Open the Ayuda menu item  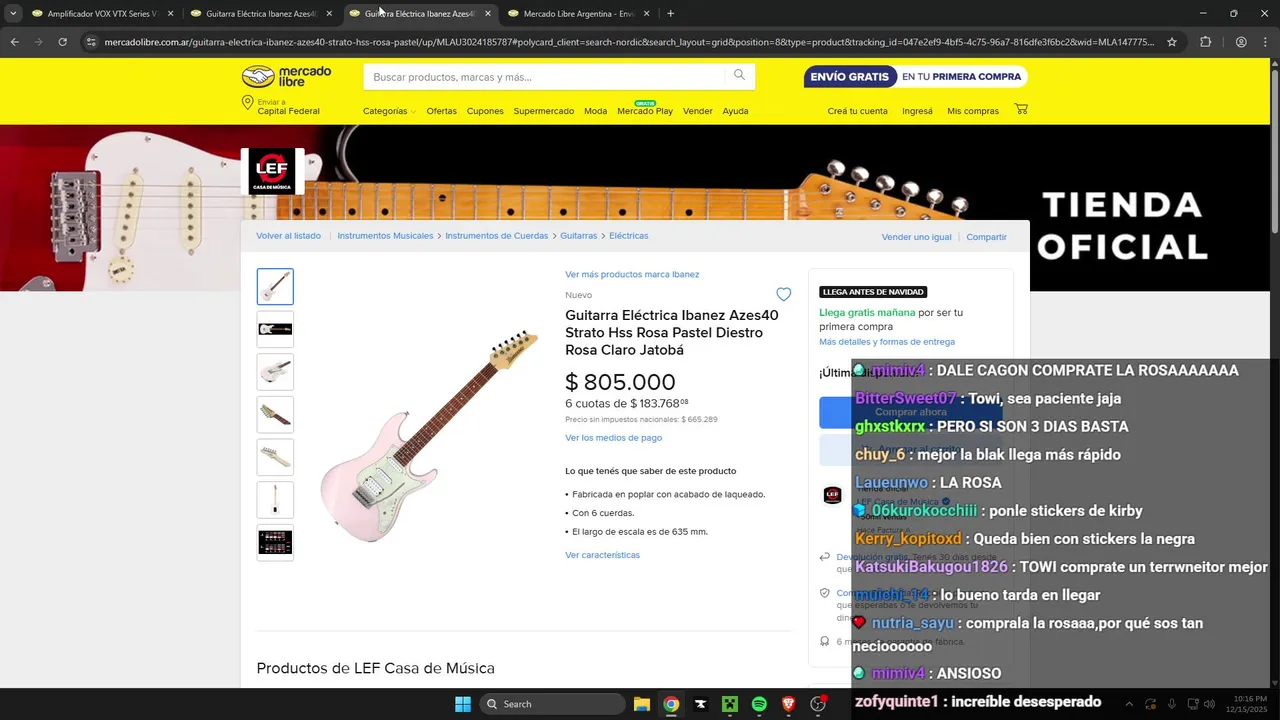(735, 111)
